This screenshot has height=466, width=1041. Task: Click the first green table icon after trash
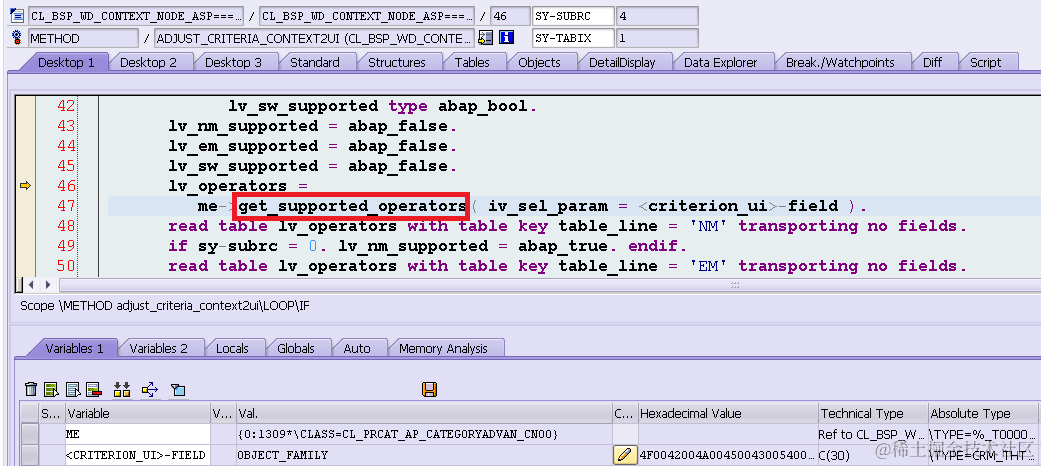tap(51, 390)
